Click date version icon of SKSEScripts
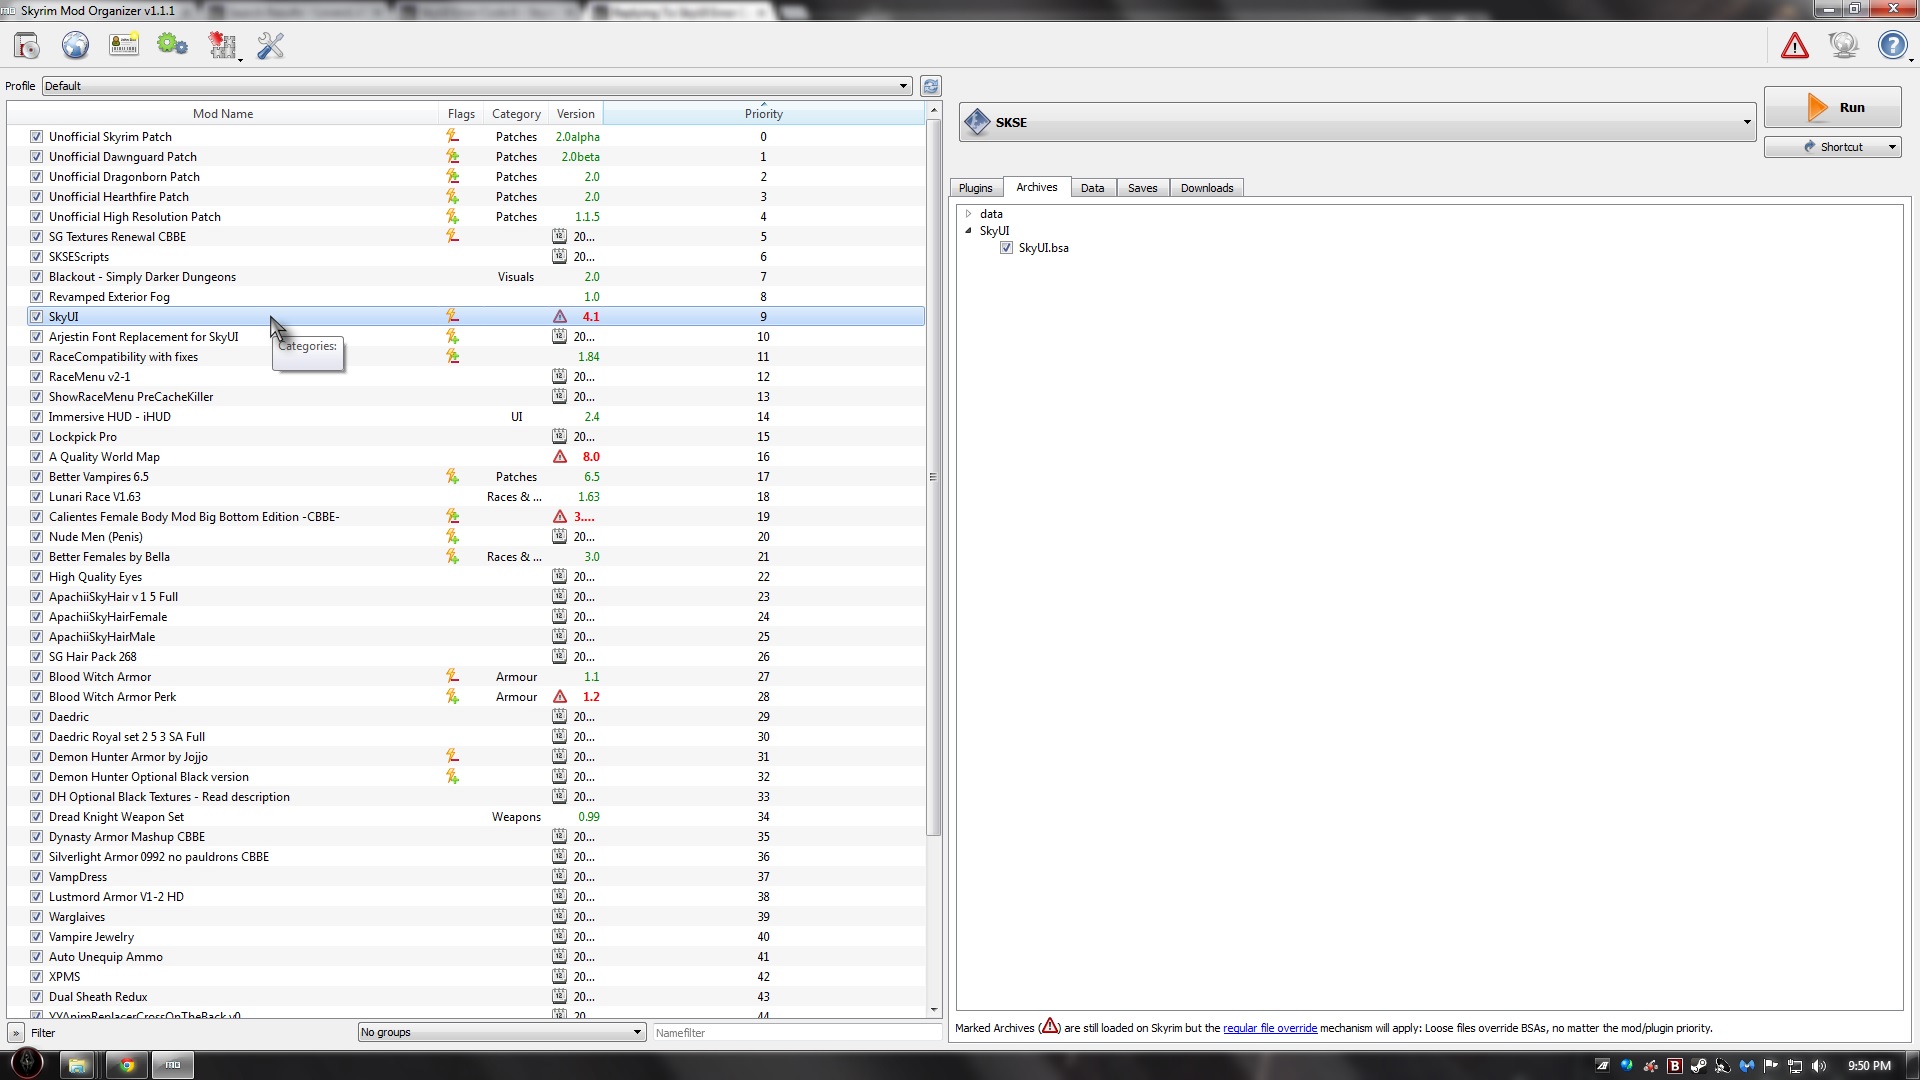 [x=559, y=256]
